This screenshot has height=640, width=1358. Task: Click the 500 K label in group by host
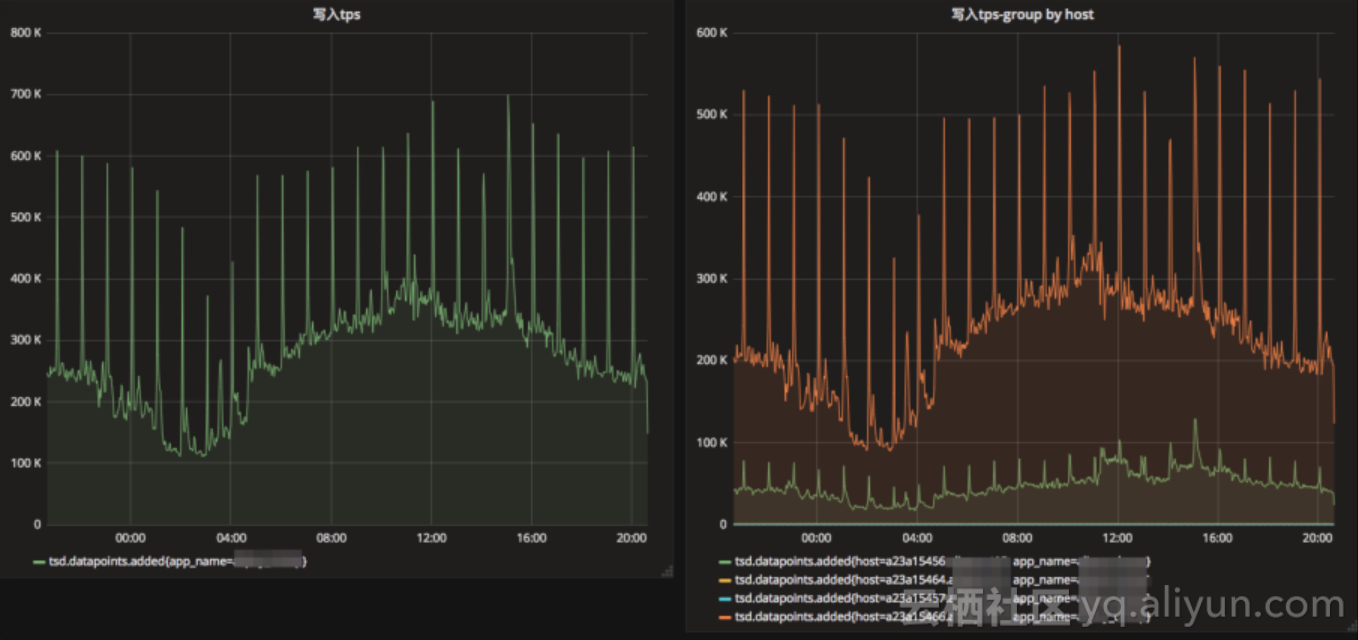pyautogui.click(x=711, y=114)
